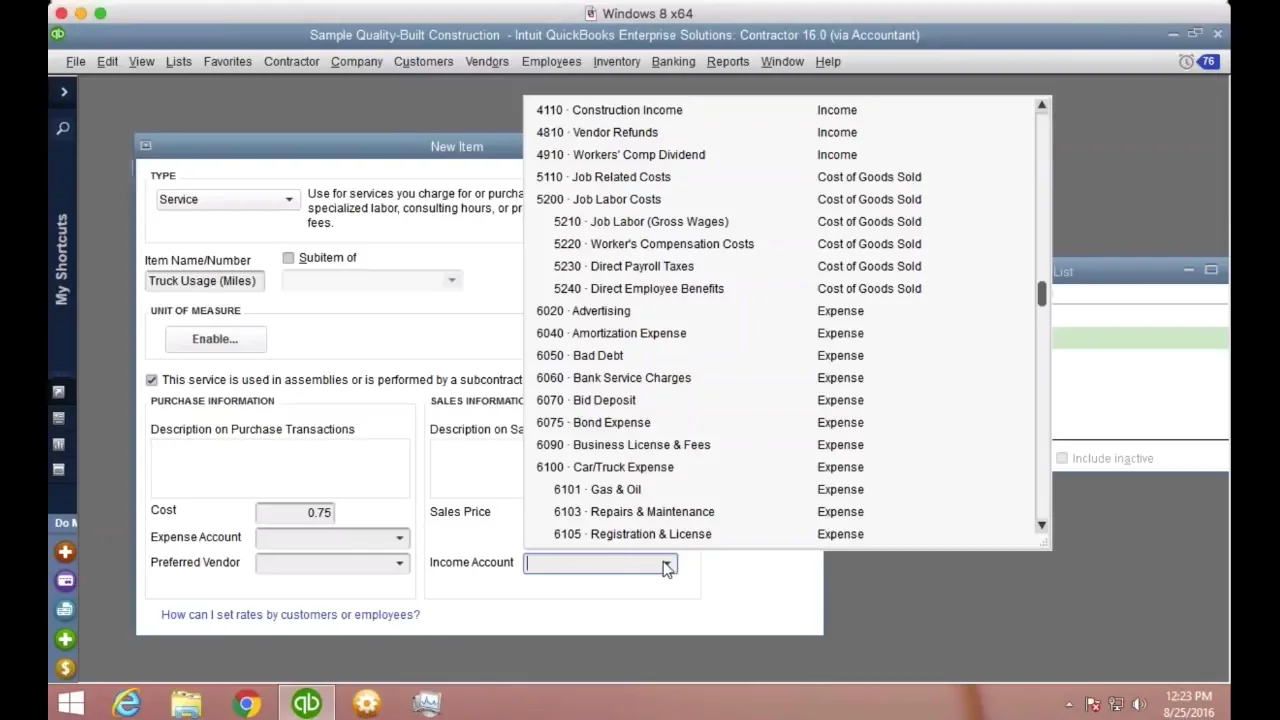Viewport: 1280px width, 720px height.
Task: Click the green plus shortcut icon
Action: (x=65, y=639)
